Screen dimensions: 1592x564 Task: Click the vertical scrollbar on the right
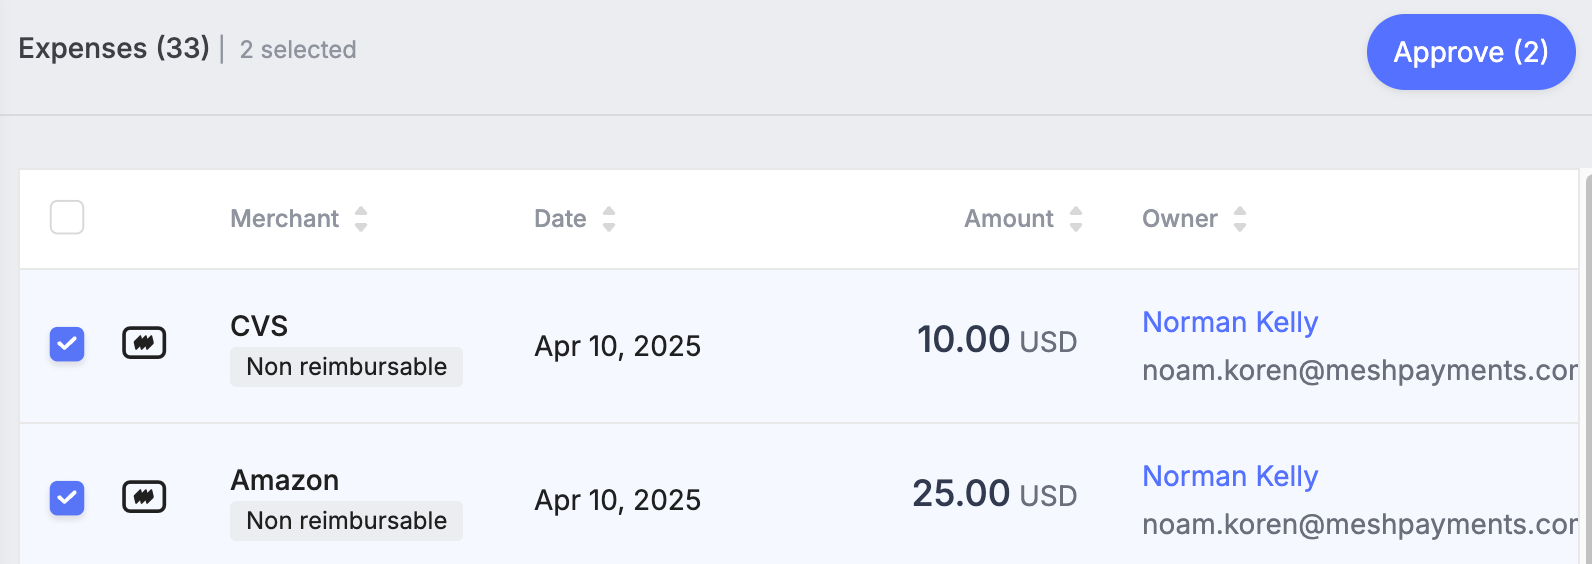pyautogui.click(x=1588, y=366)
